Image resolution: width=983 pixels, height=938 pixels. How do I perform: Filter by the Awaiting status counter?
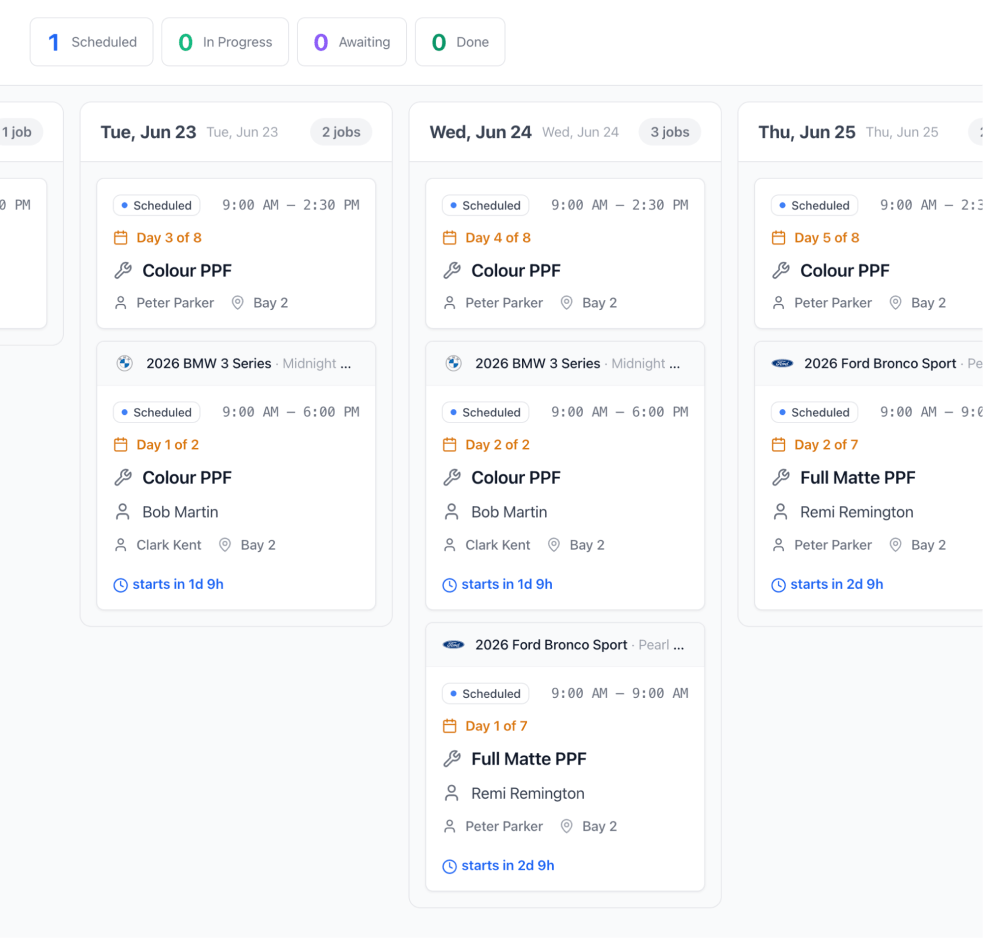coord(352,42)
